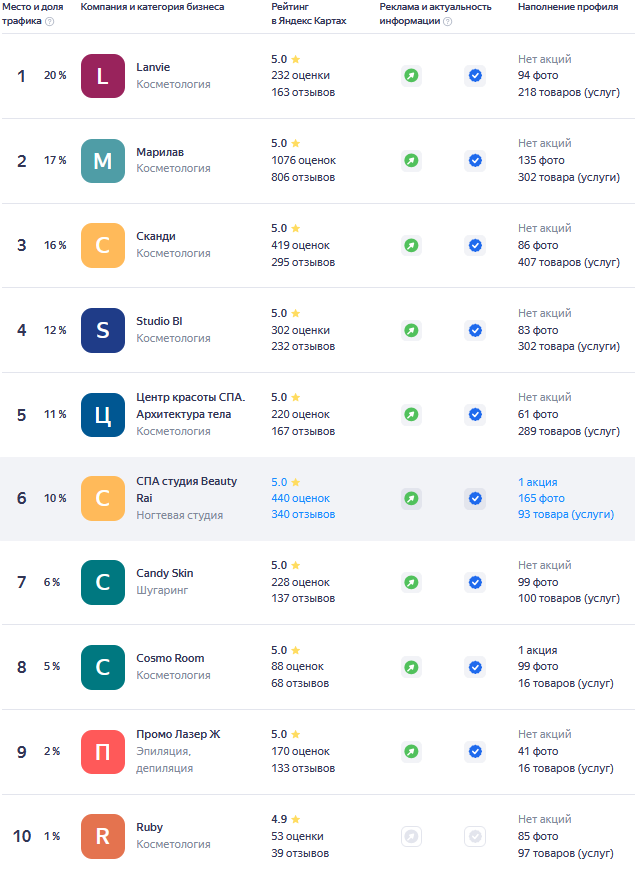Click the green advertising icon in Сканди row
This screenshot has width=635, height=875.
pyautogui.click(x=411, y=246)
